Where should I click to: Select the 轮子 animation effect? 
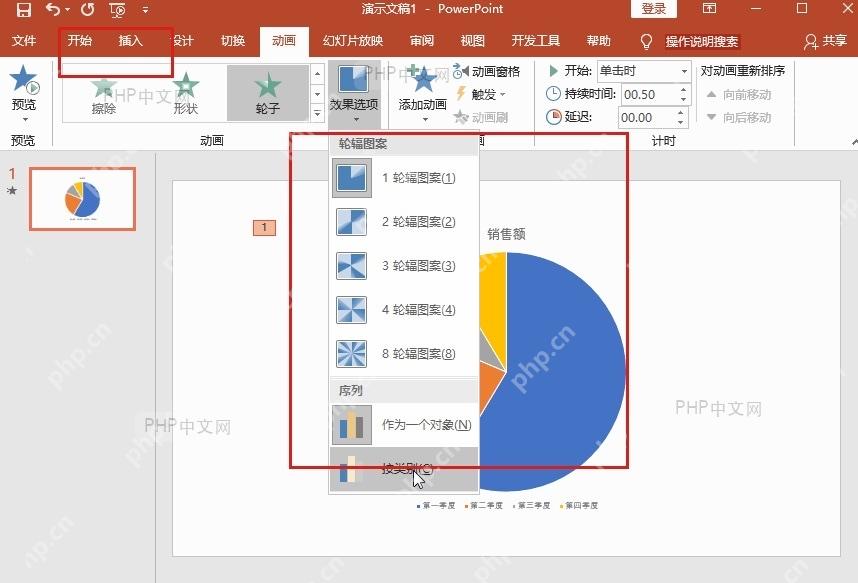[268, 93]
